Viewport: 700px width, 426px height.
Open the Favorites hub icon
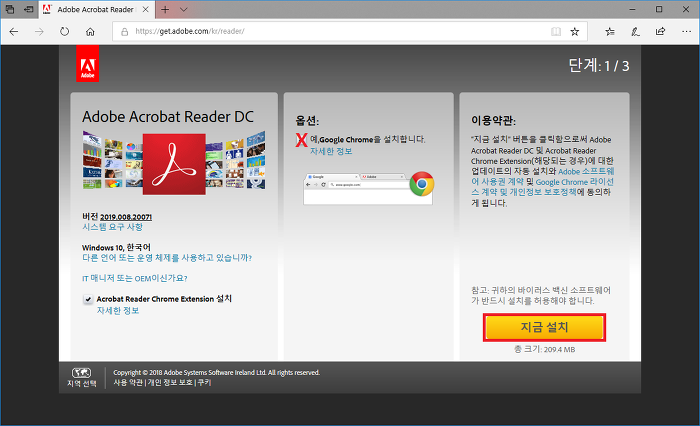tap(610, 31)
